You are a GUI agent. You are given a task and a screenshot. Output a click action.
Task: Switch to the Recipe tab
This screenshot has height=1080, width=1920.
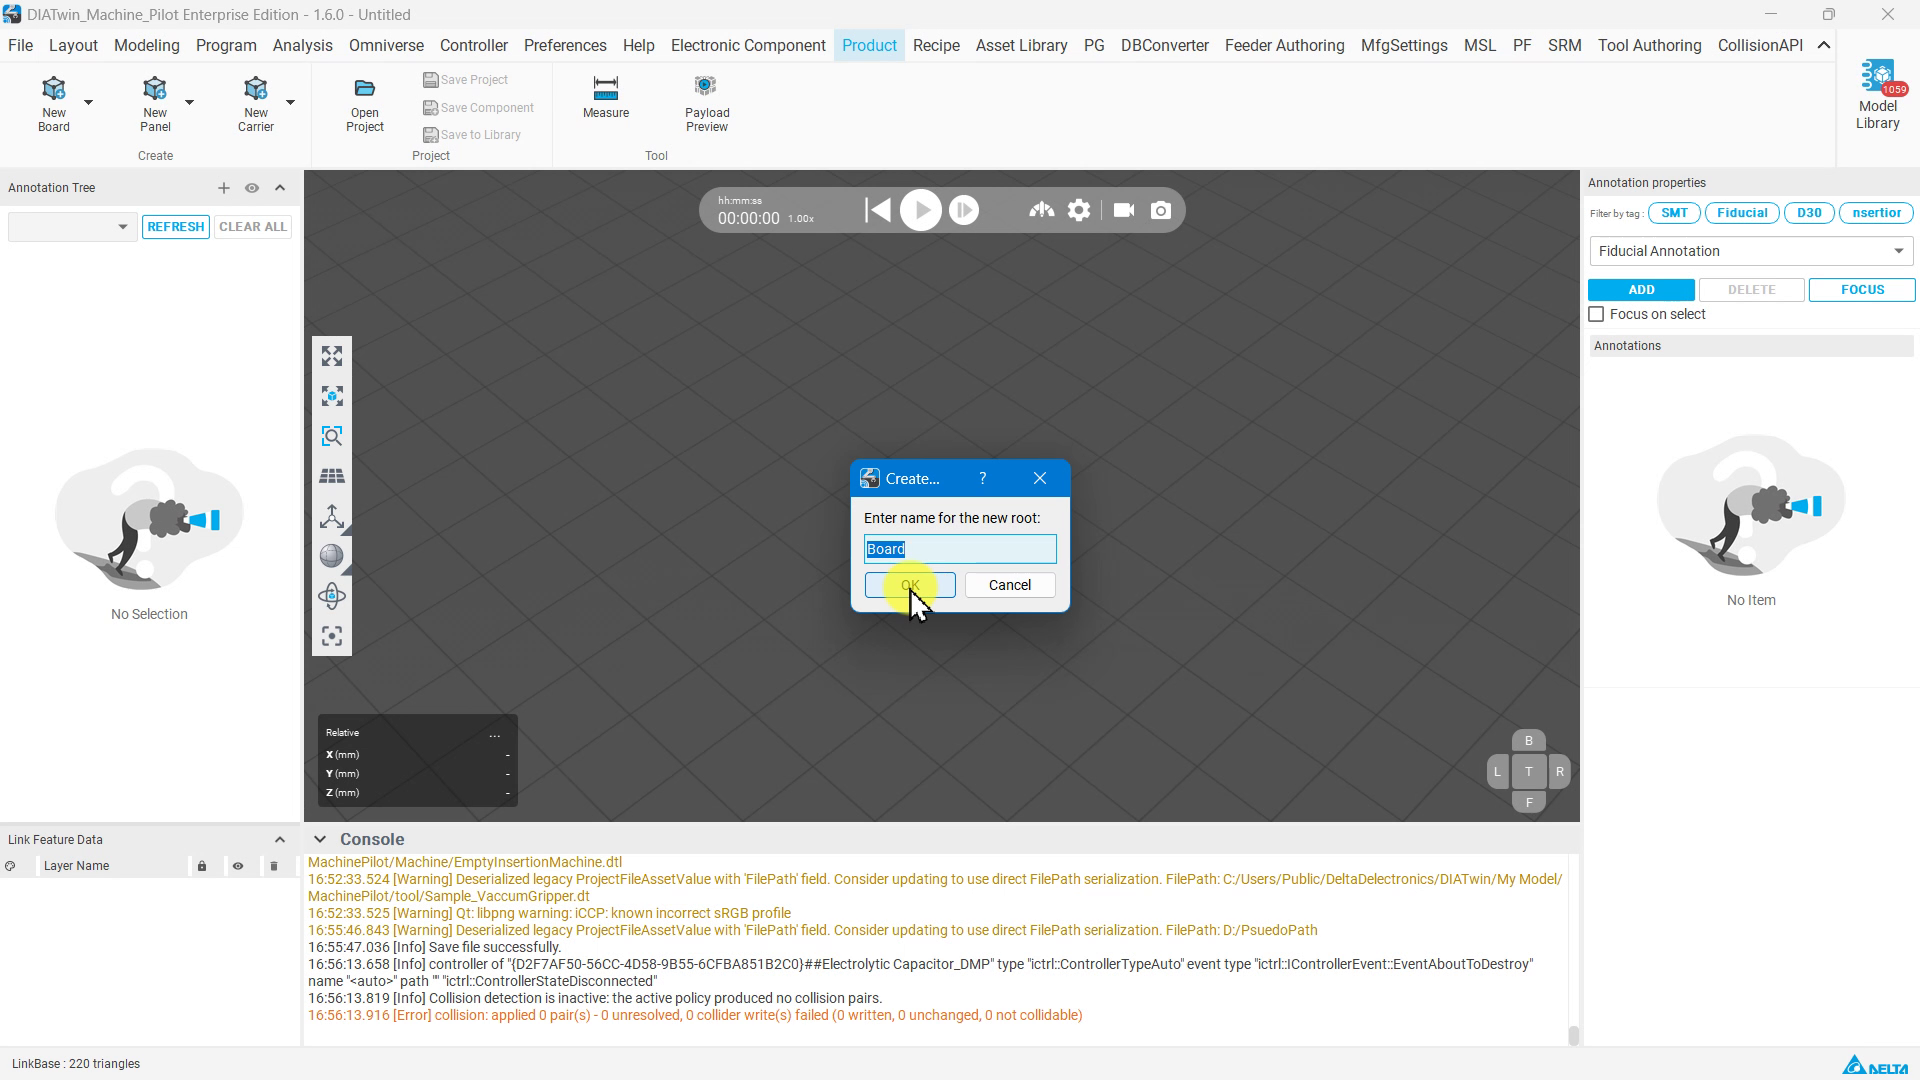936,46
